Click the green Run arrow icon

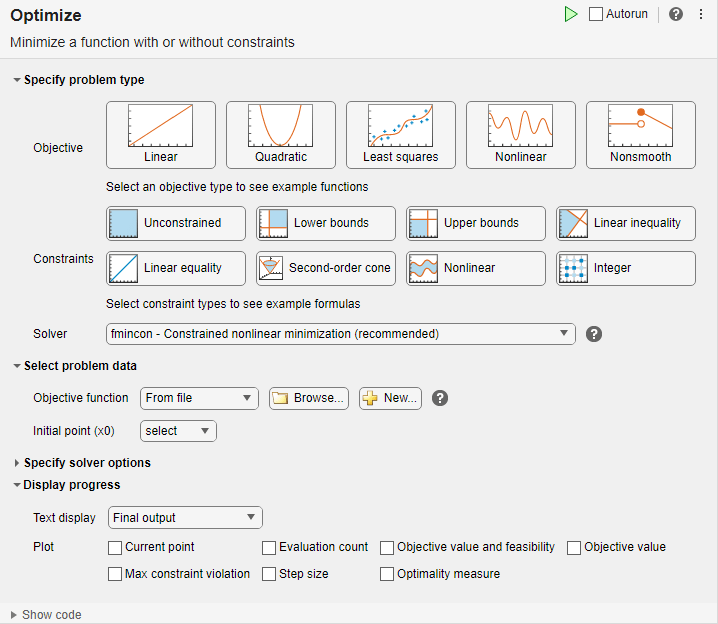pyautogui.click(x=570, y=14)
